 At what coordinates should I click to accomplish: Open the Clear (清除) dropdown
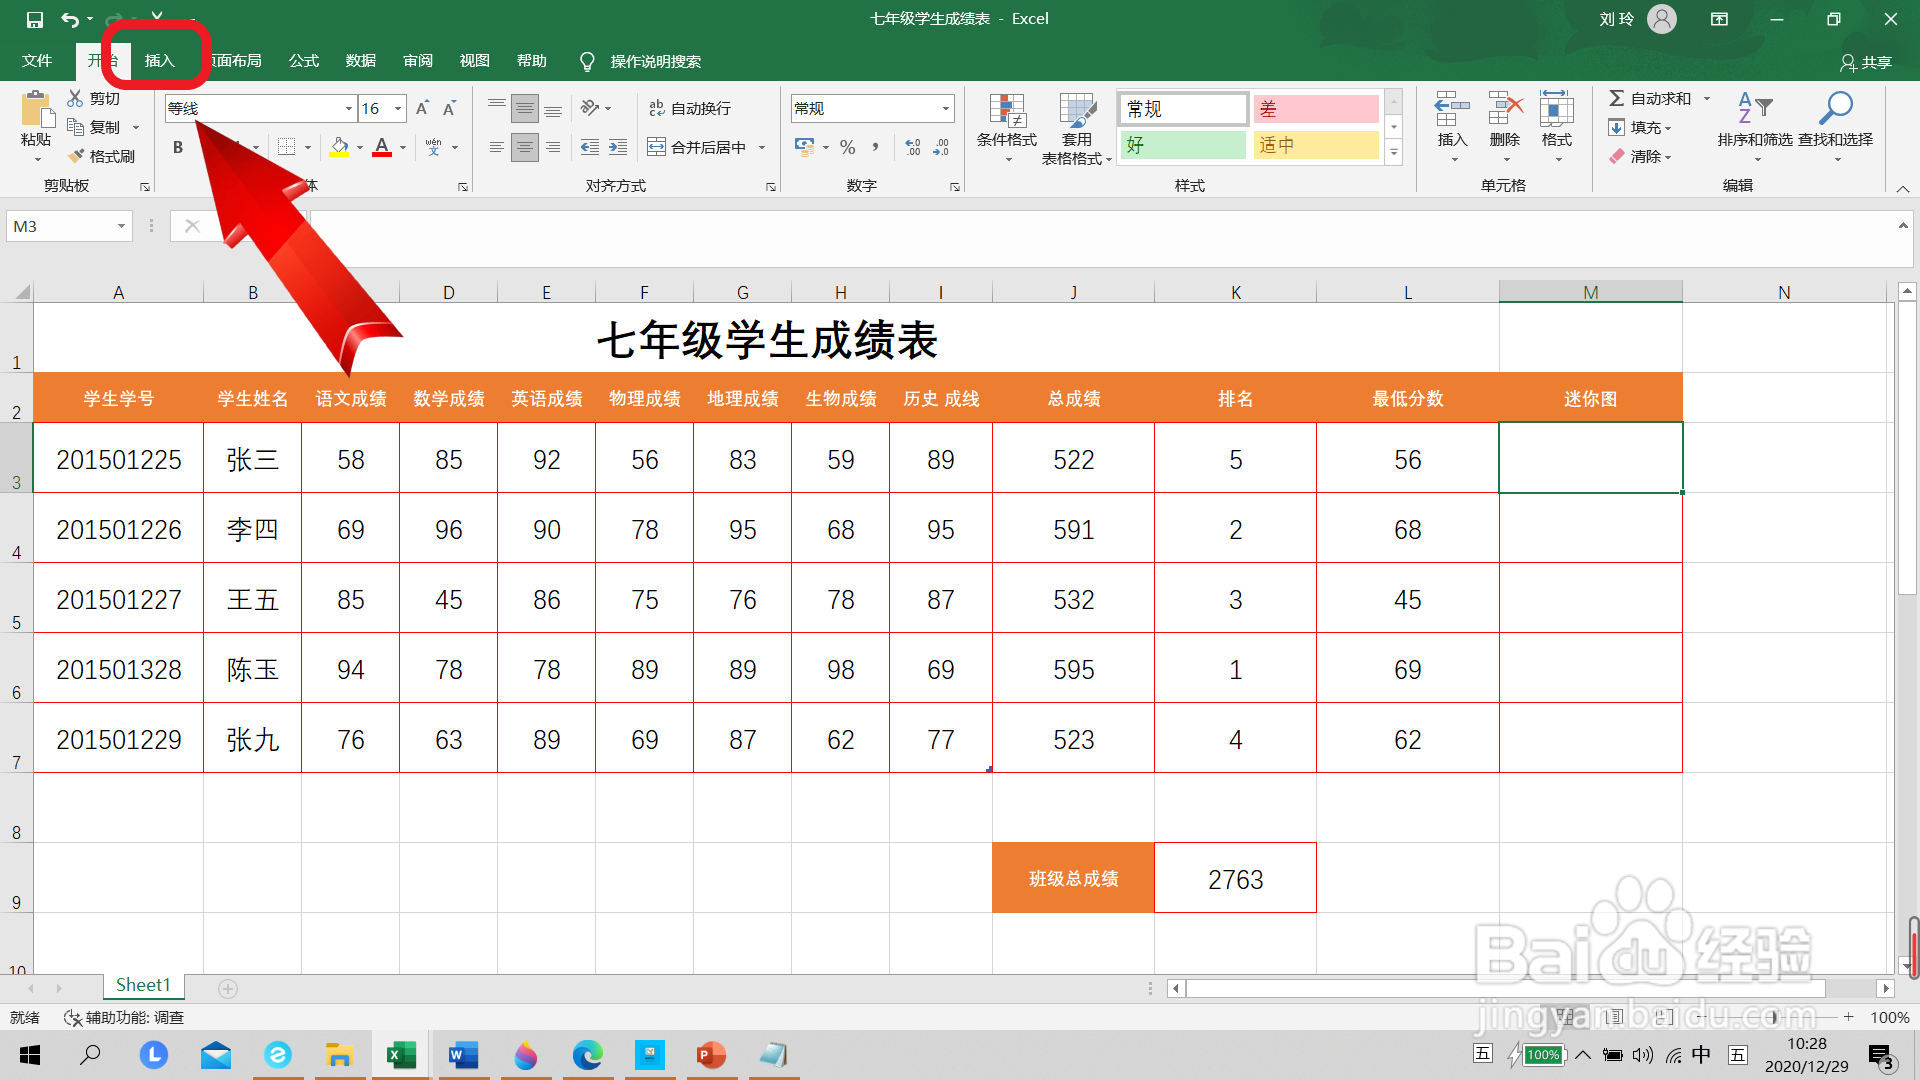point(1640,156)
